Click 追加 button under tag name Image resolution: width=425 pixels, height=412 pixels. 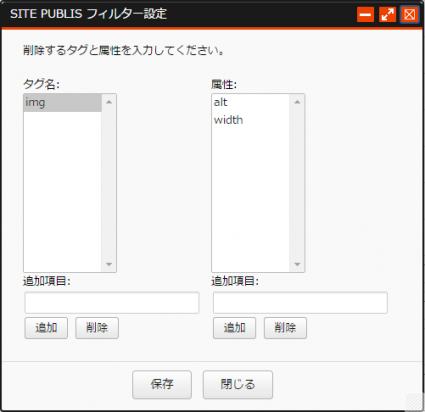(x=46, y=328)
